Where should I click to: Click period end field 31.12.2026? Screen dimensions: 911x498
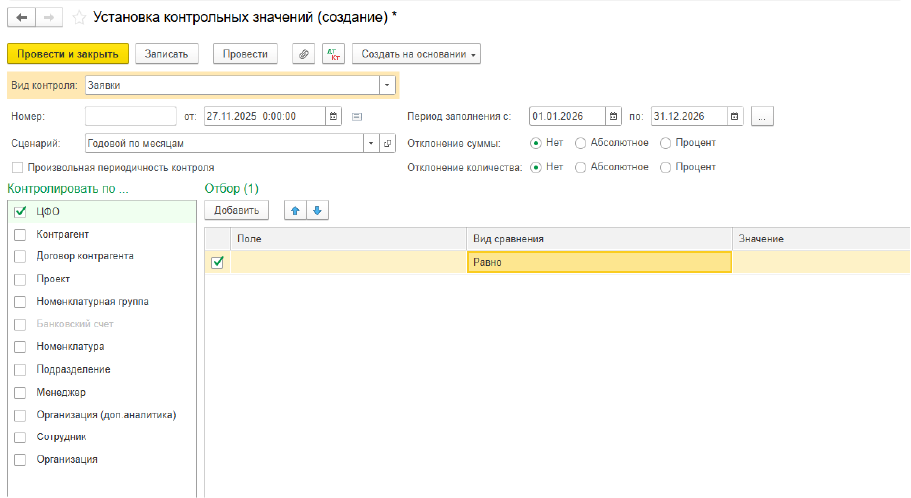(x=689, y=116)
